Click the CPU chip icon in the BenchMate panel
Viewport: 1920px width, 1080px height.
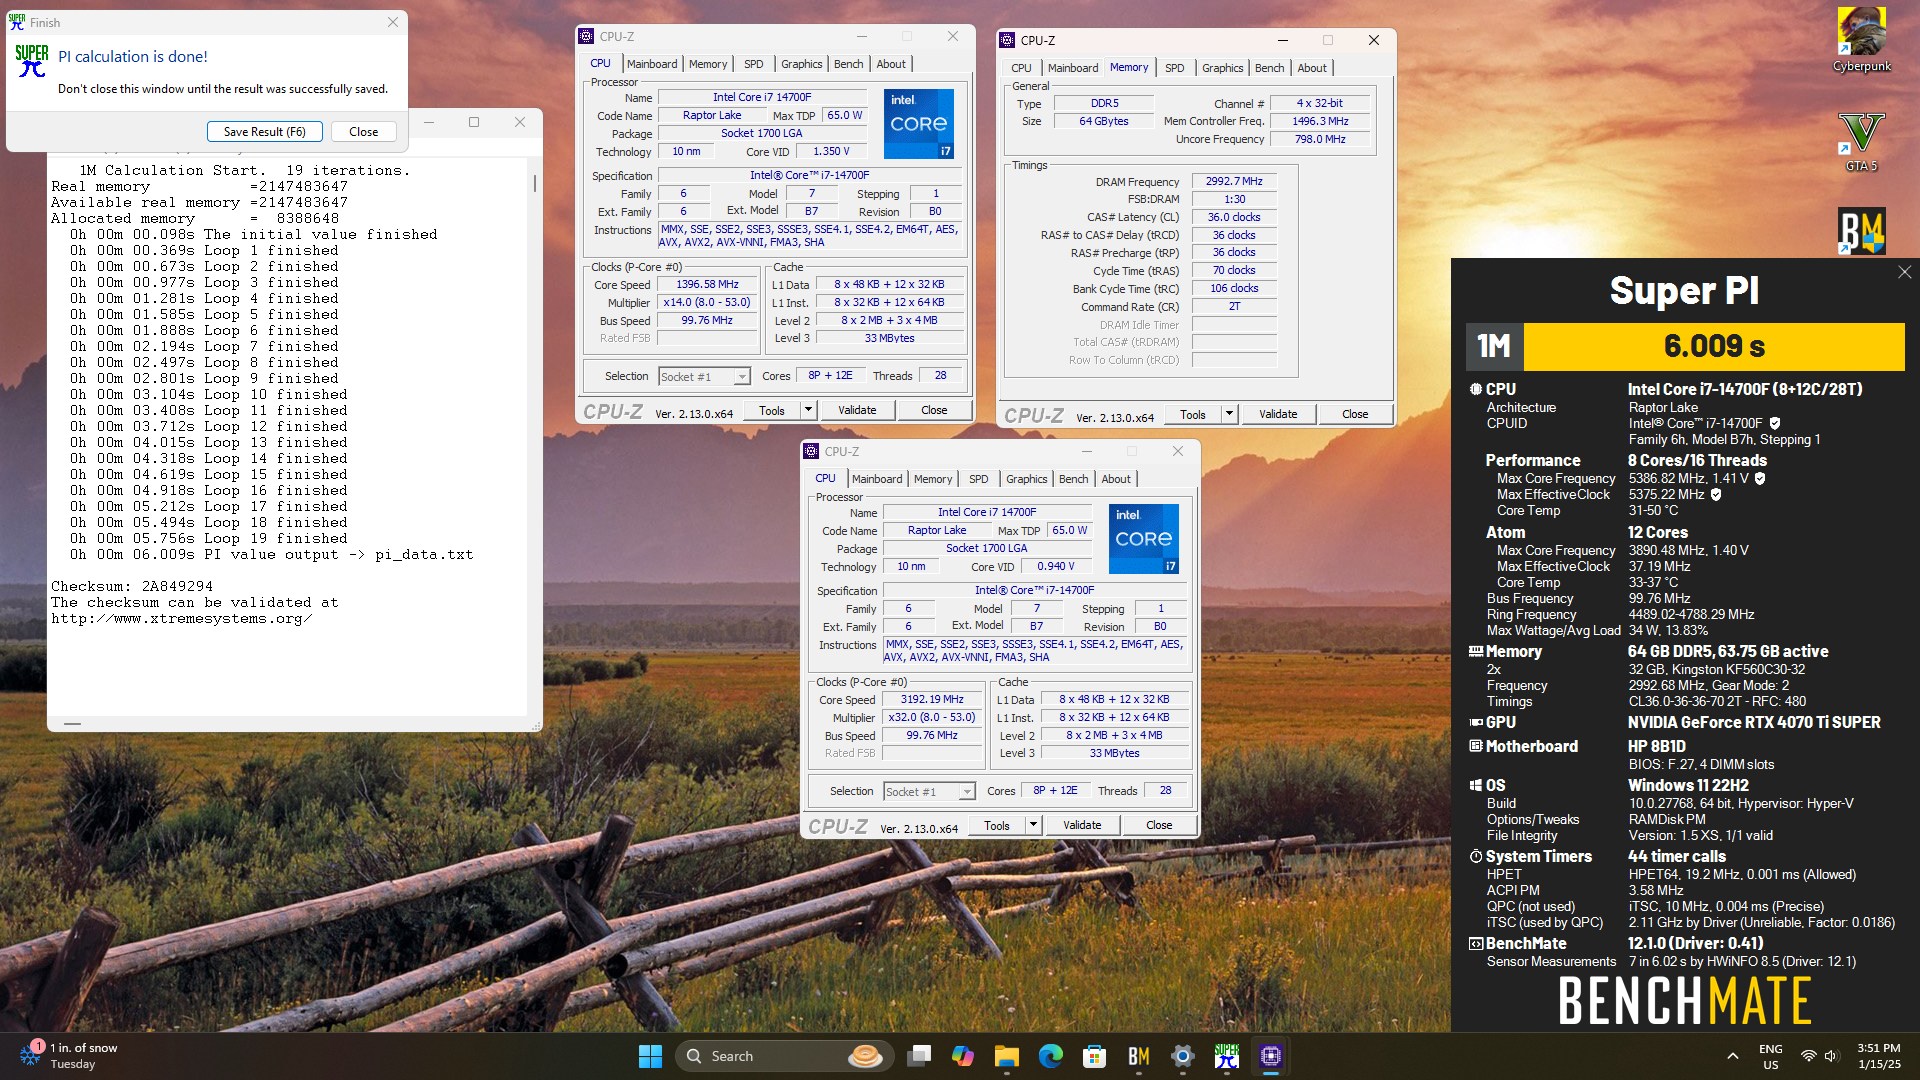(1475, 389)
